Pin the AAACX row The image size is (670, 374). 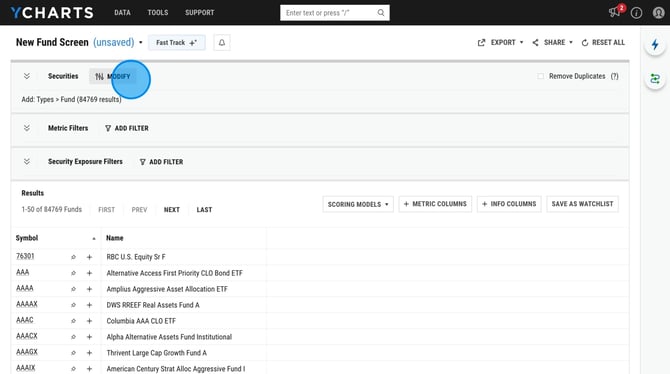pos(73,337)
